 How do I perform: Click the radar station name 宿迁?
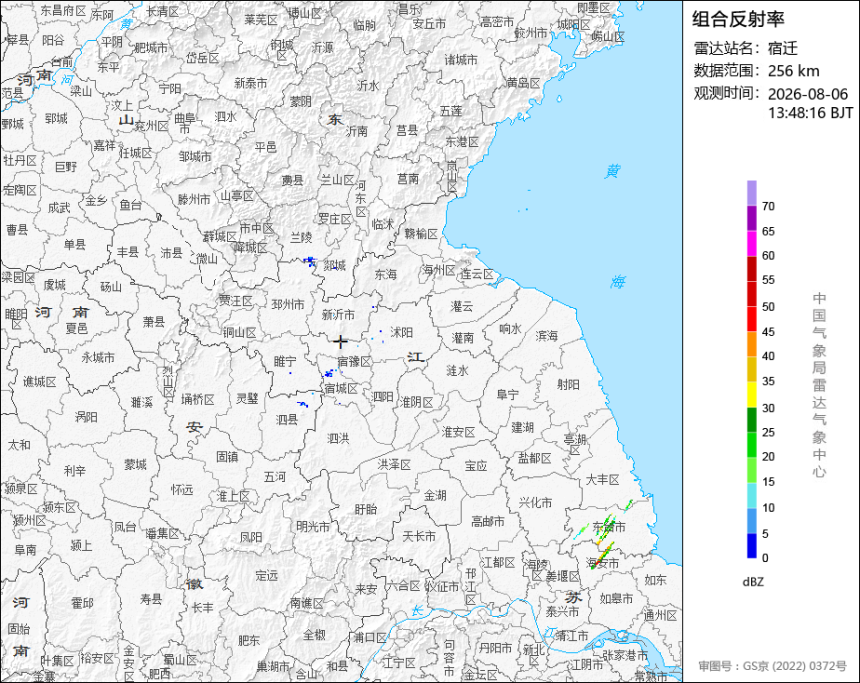point(783,48)
